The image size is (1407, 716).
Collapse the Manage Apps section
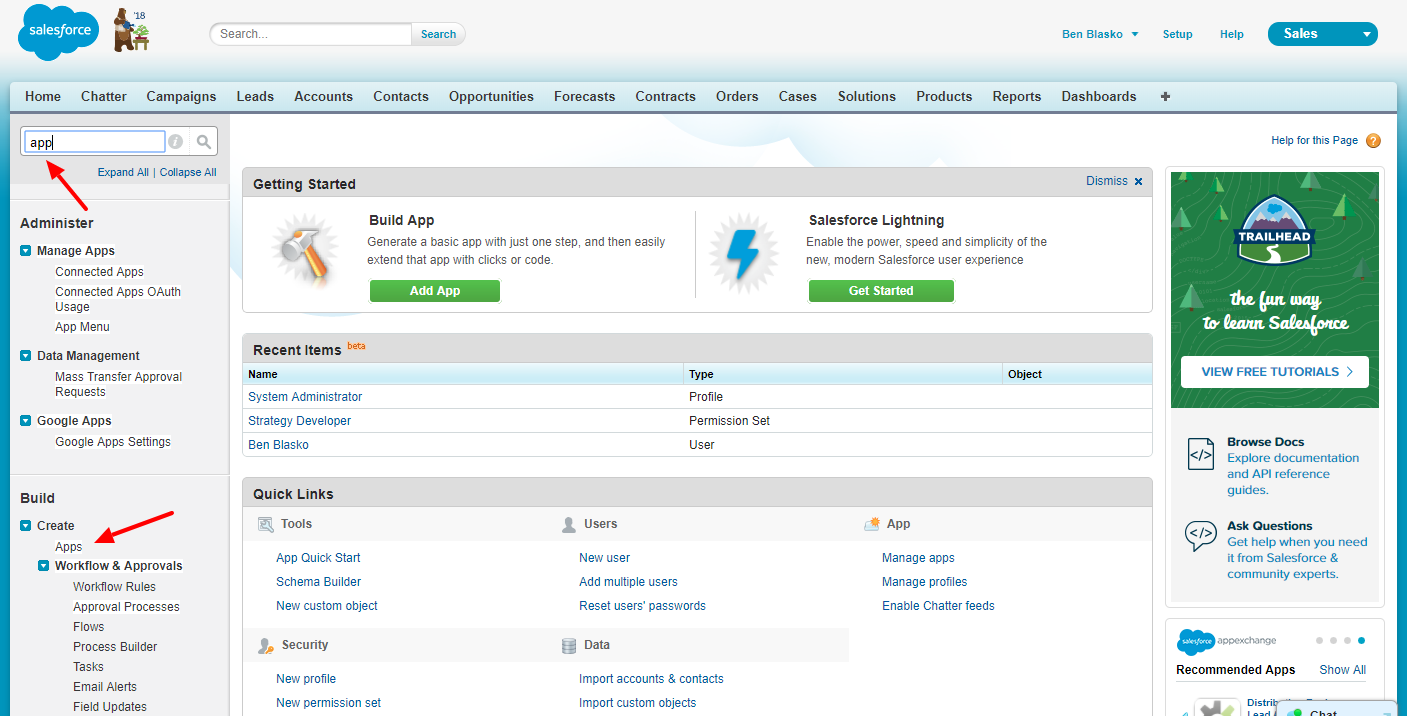point(26,251)
